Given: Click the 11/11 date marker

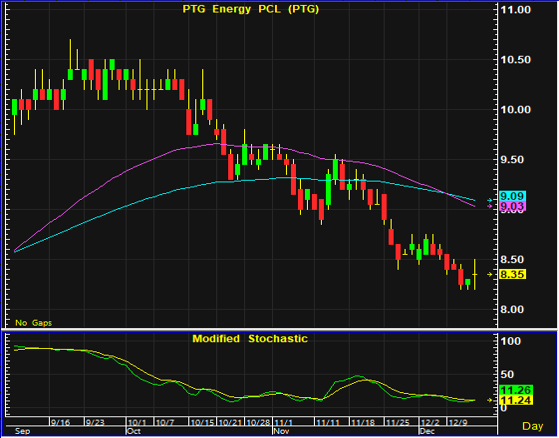Looking at the screenshot, I should pyautogui.click(x=328, y=422).
